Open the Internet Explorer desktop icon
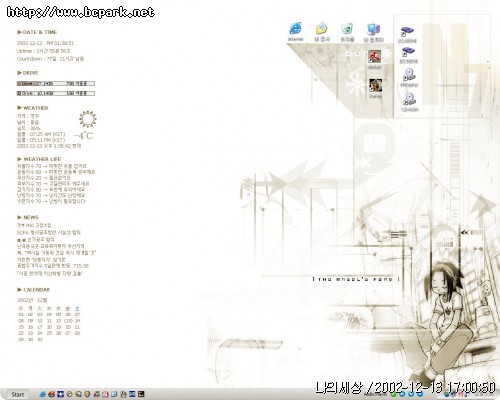The width and height of the screenshot is (500, 400). tap(296, 29)
